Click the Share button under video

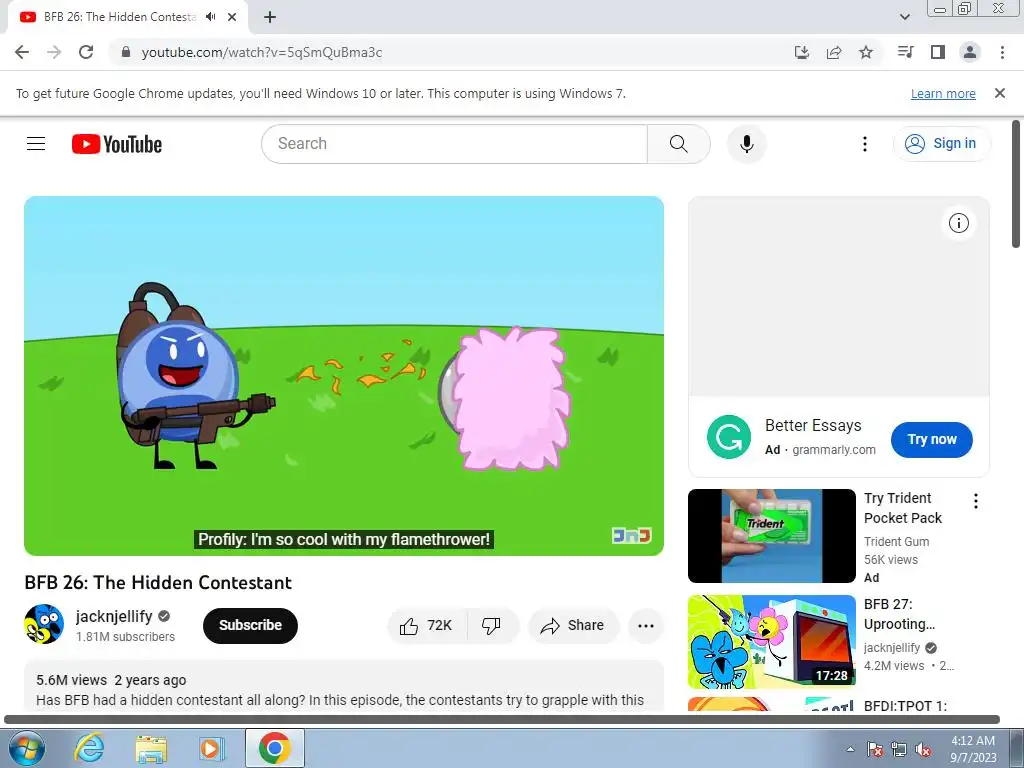tap(572, 626)
